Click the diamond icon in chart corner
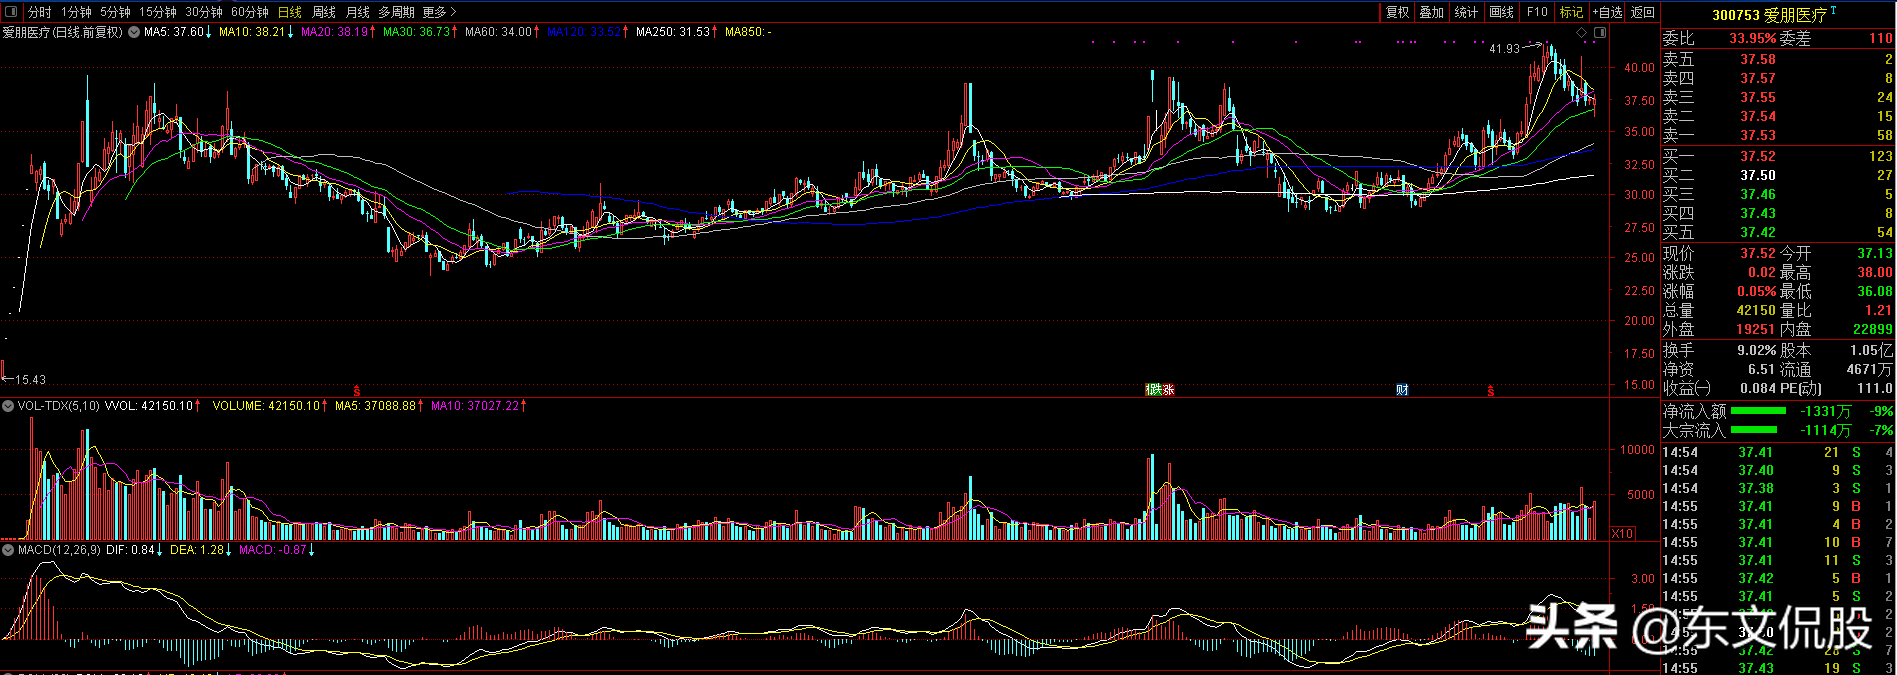 (x=1582, y=33)
